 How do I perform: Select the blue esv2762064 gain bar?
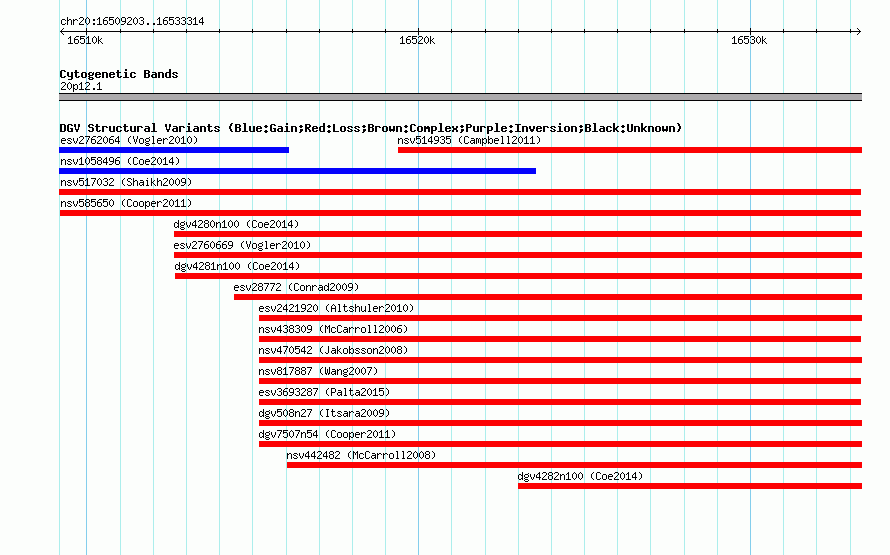point(174,150)
